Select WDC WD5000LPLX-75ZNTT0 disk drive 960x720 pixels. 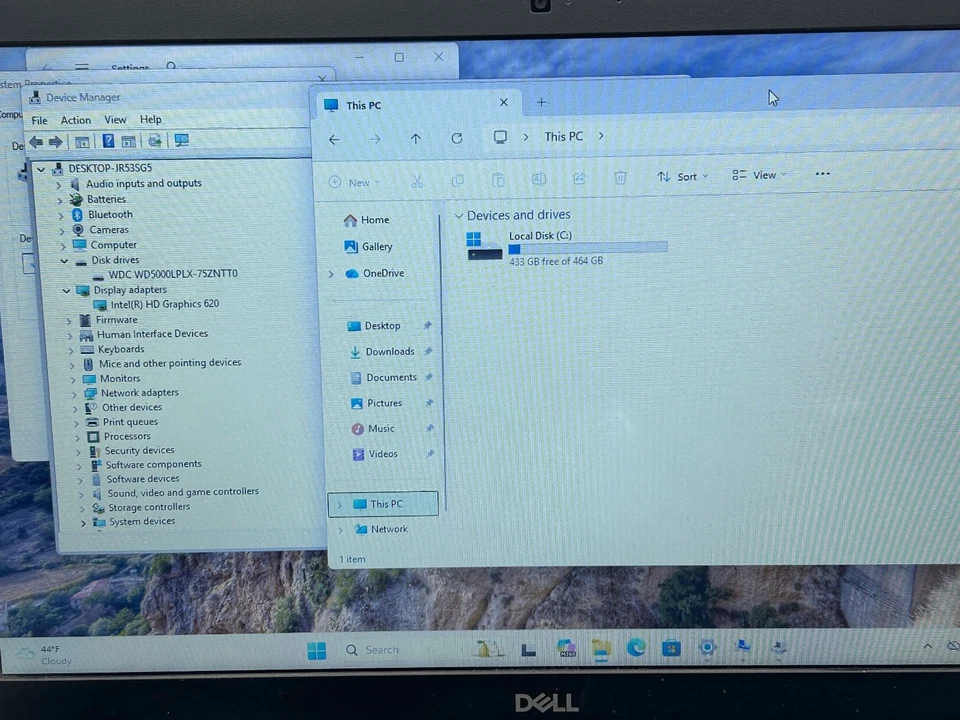pyautogui.click(x=173, y=274)
